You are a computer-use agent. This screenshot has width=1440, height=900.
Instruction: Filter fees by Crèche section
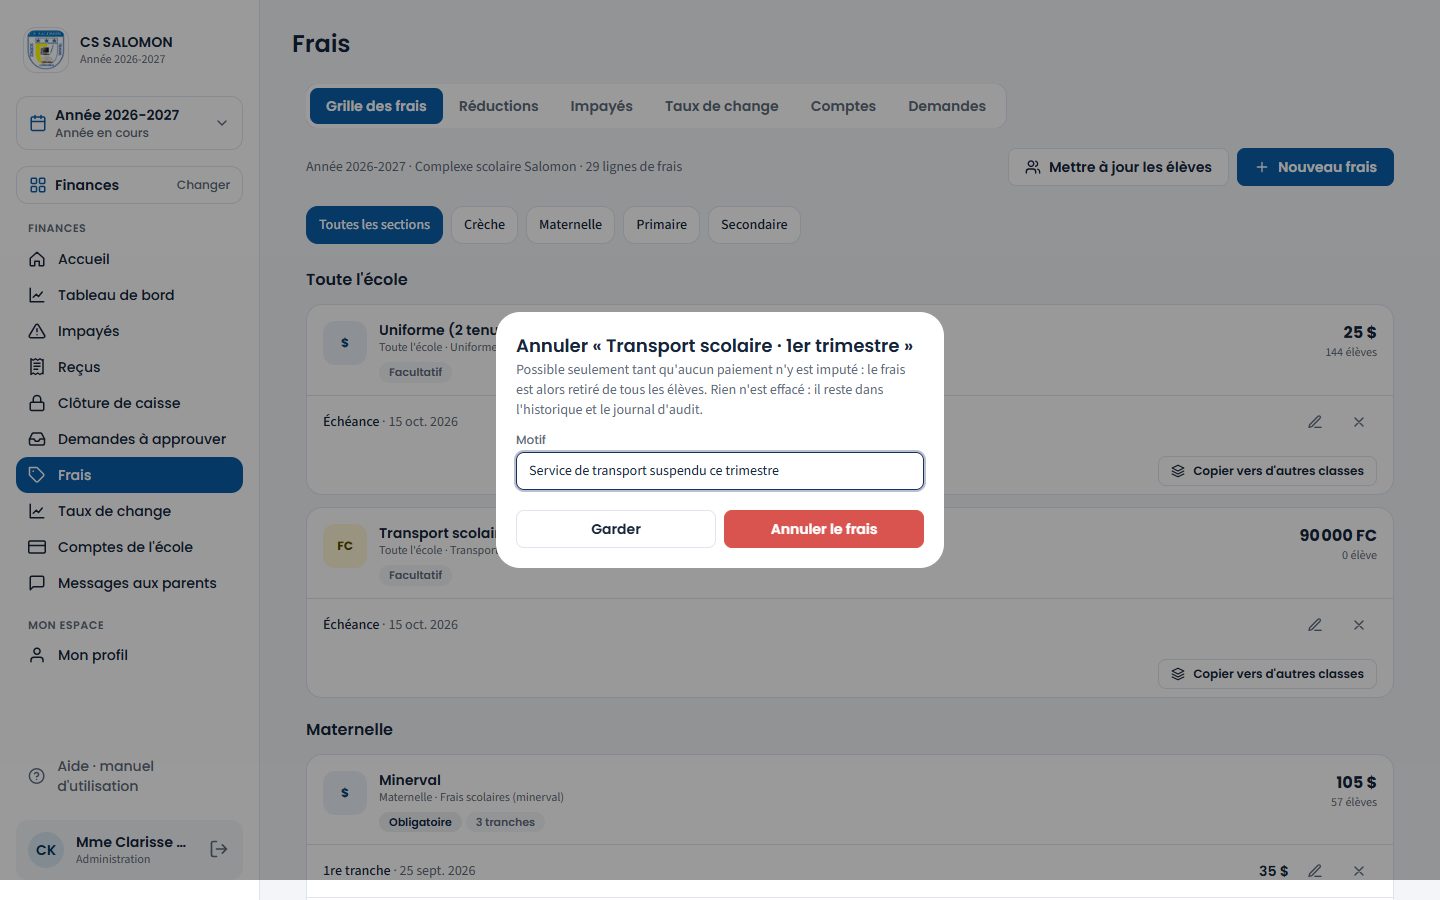click(484, 225)
